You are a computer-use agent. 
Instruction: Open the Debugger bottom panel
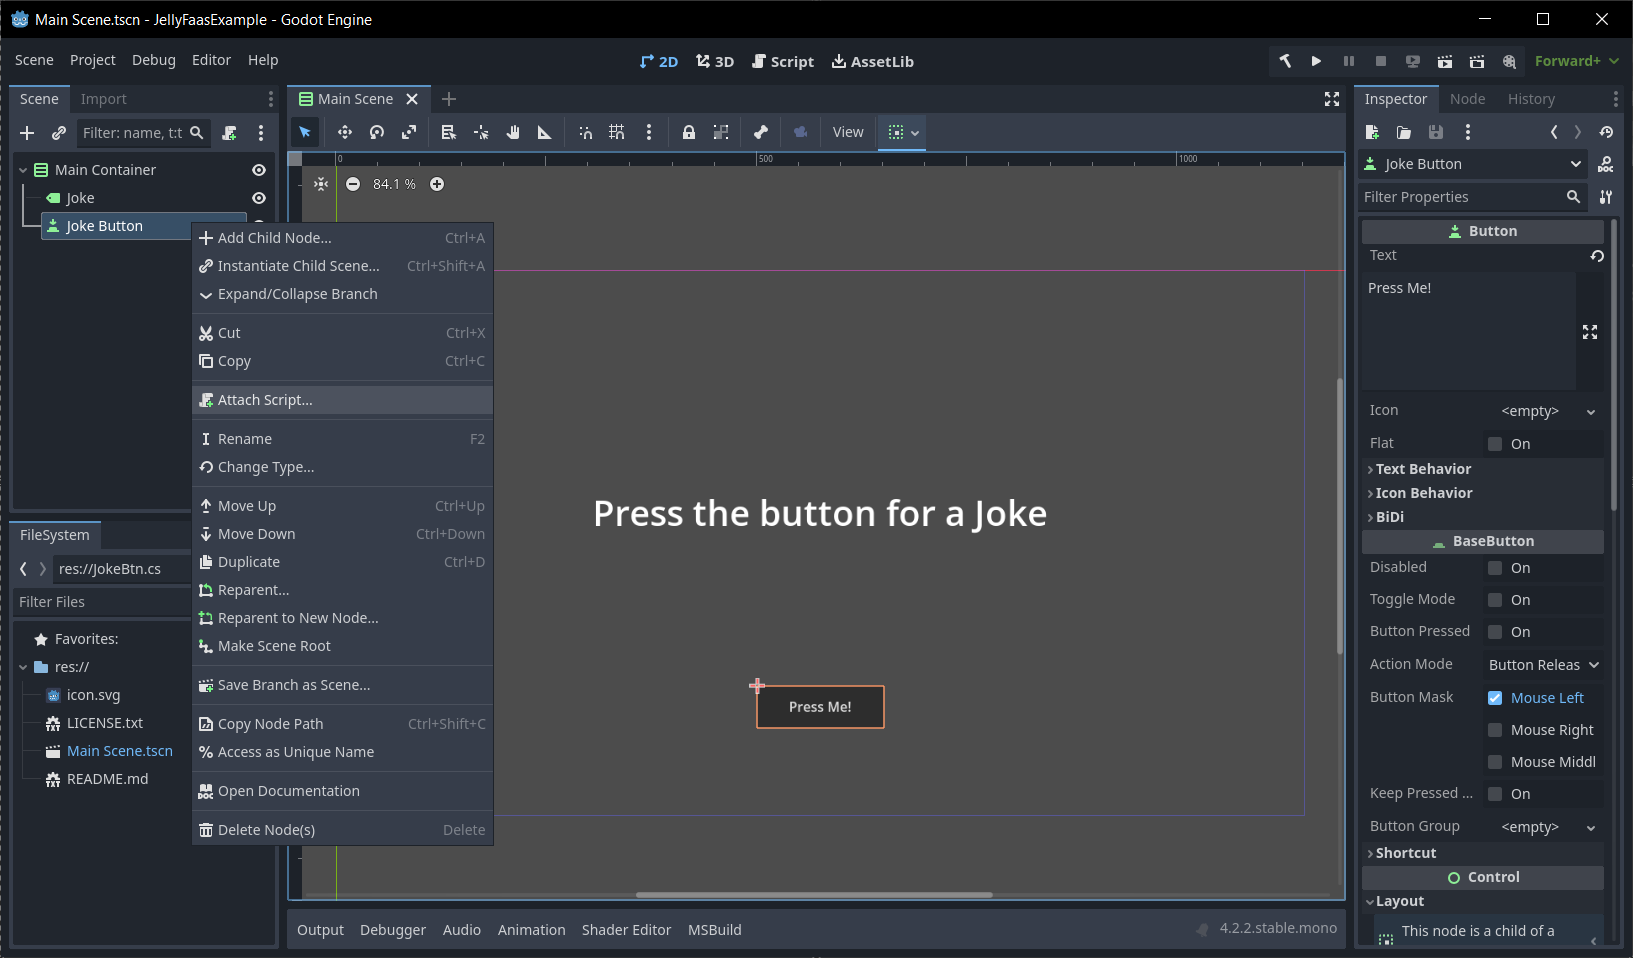pyautogui.click(x=393, y=930)
